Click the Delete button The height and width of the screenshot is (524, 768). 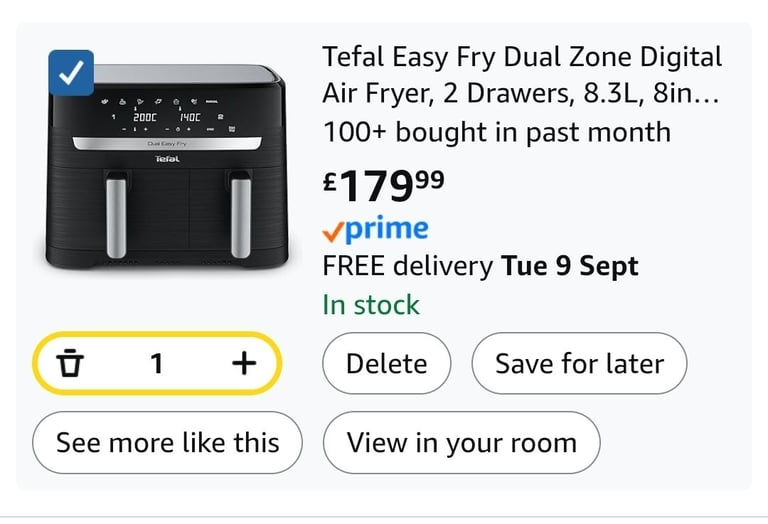coord(386,363)
